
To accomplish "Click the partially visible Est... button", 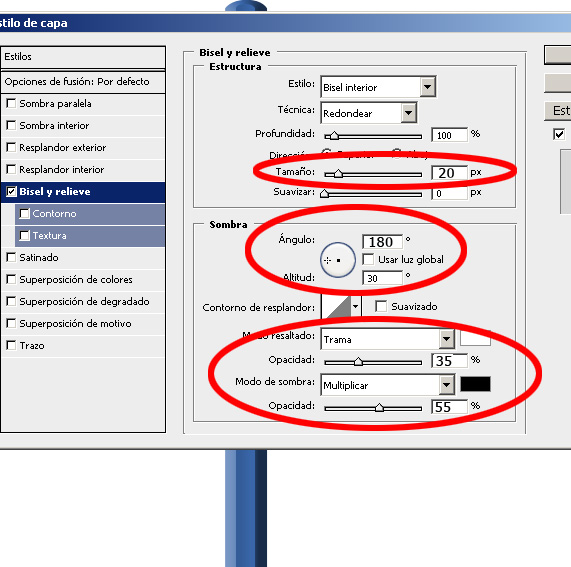I will tap(558, 111).
